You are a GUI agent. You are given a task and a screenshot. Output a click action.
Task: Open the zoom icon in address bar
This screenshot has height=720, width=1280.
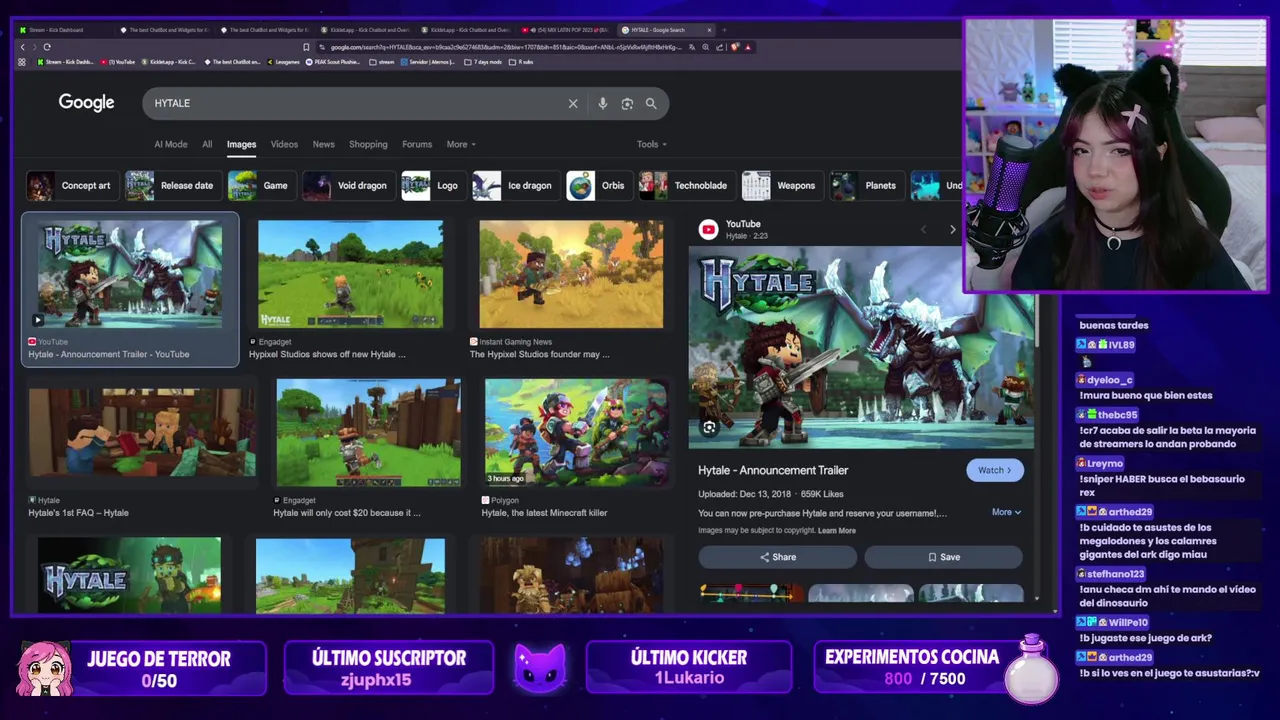tap(706, 47)
